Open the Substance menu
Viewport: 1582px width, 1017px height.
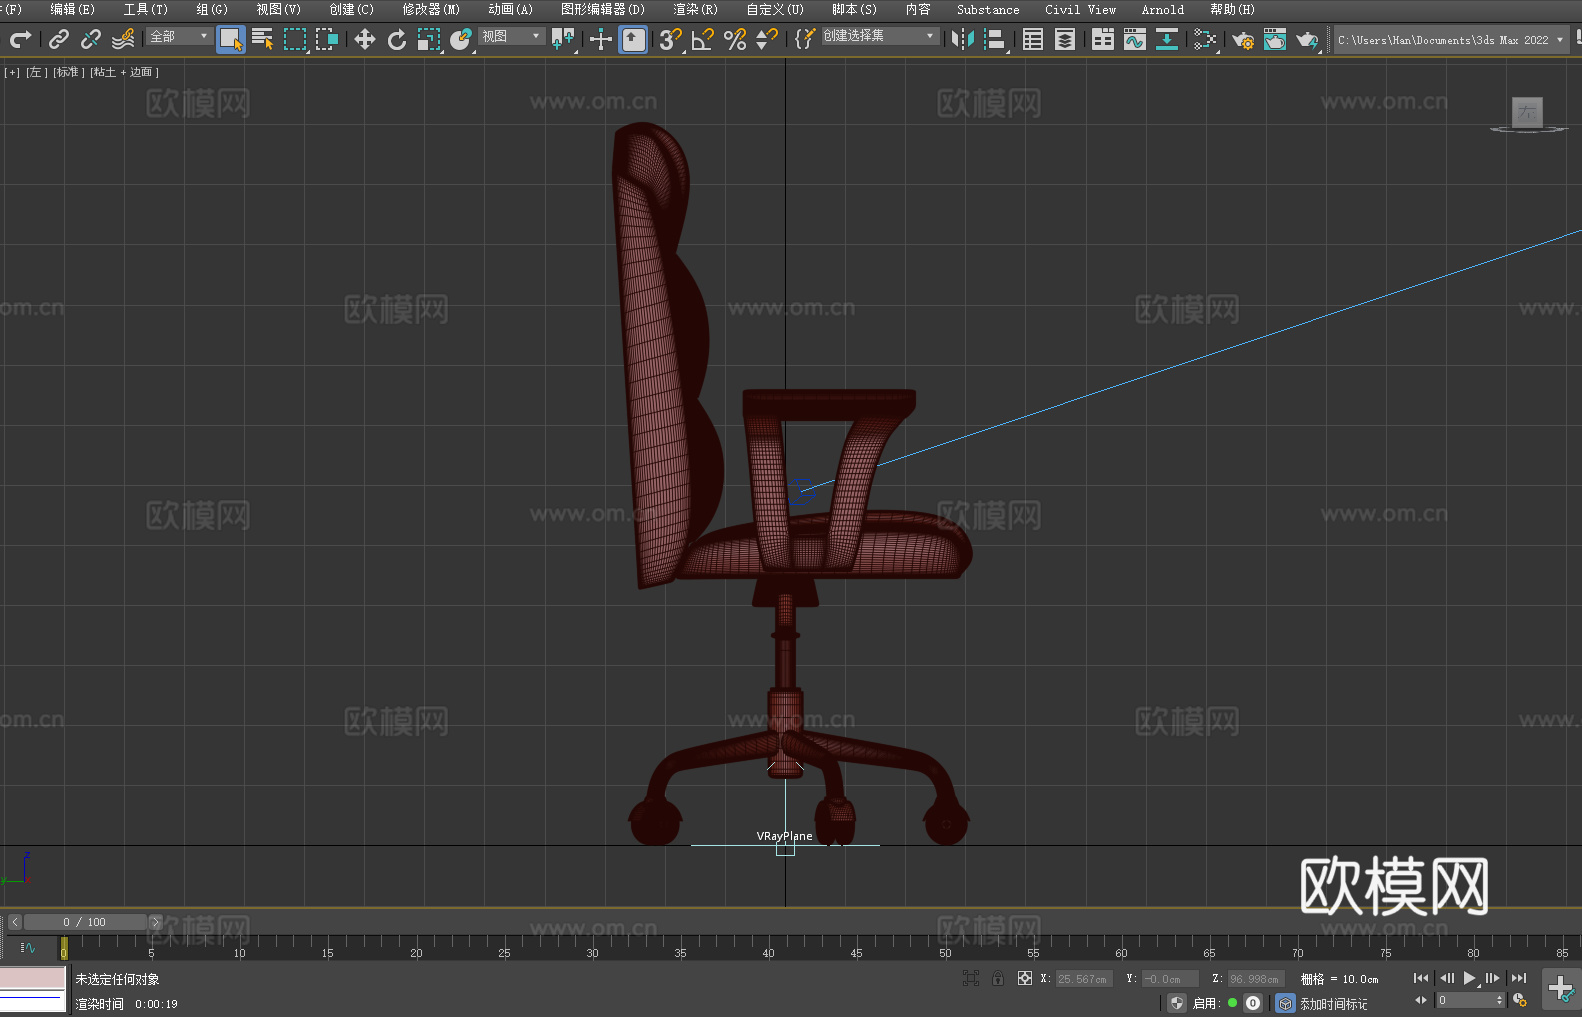988,9
